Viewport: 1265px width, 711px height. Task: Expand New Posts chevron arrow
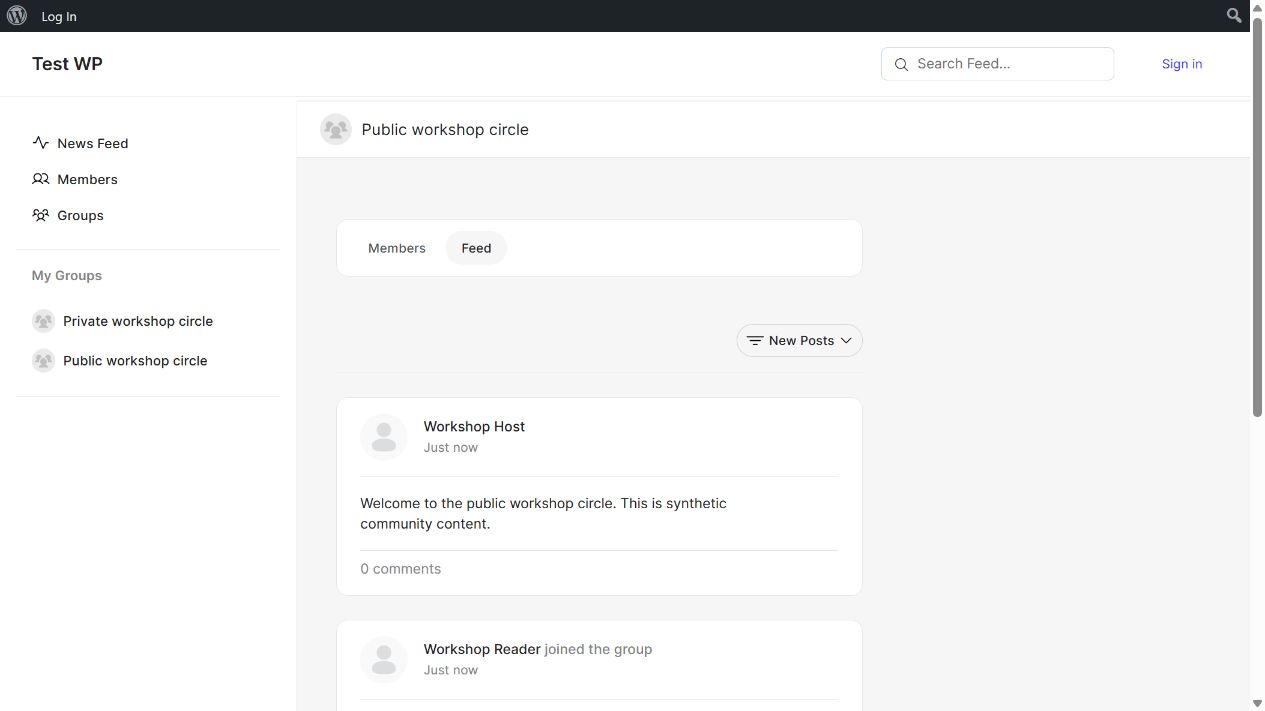(846, 341)
